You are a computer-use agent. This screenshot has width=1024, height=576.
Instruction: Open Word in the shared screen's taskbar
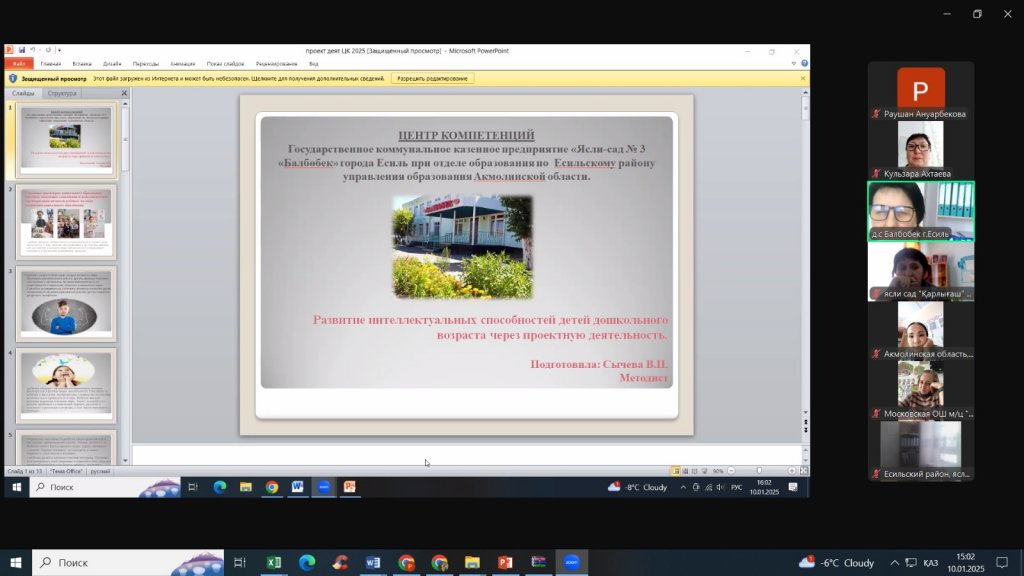point(298,487)
